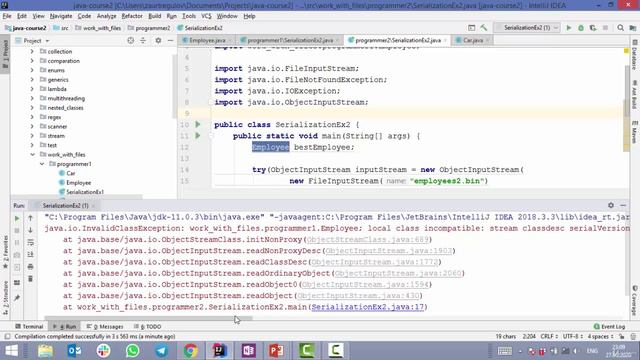Switch to the Car.java editor tab
Screen dimensions: 640x360
(473, 40)
